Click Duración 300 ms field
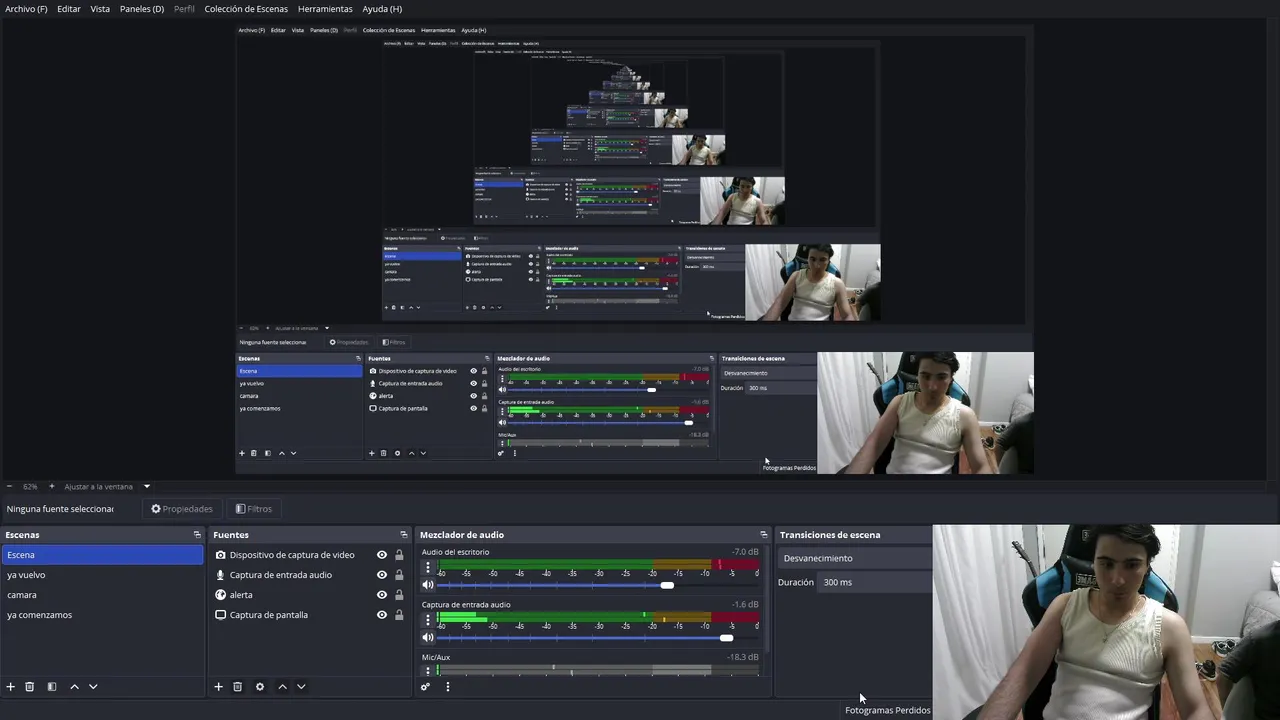1280x720 pixels. point(875,582)
